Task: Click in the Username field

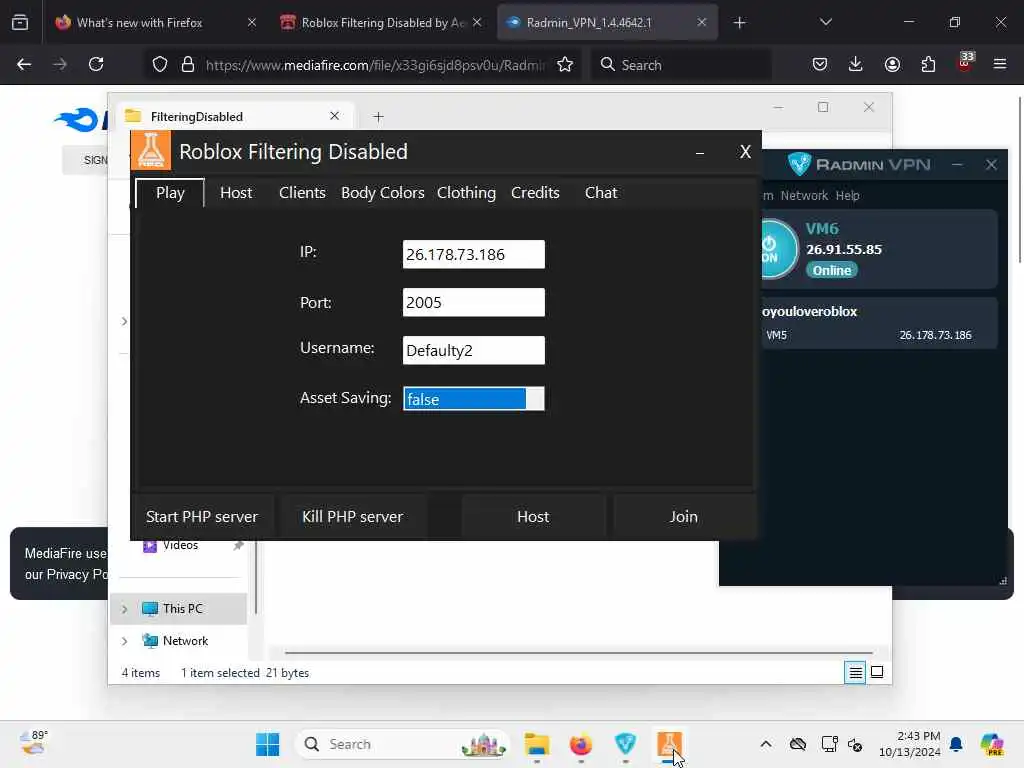Action: (473, 350)
